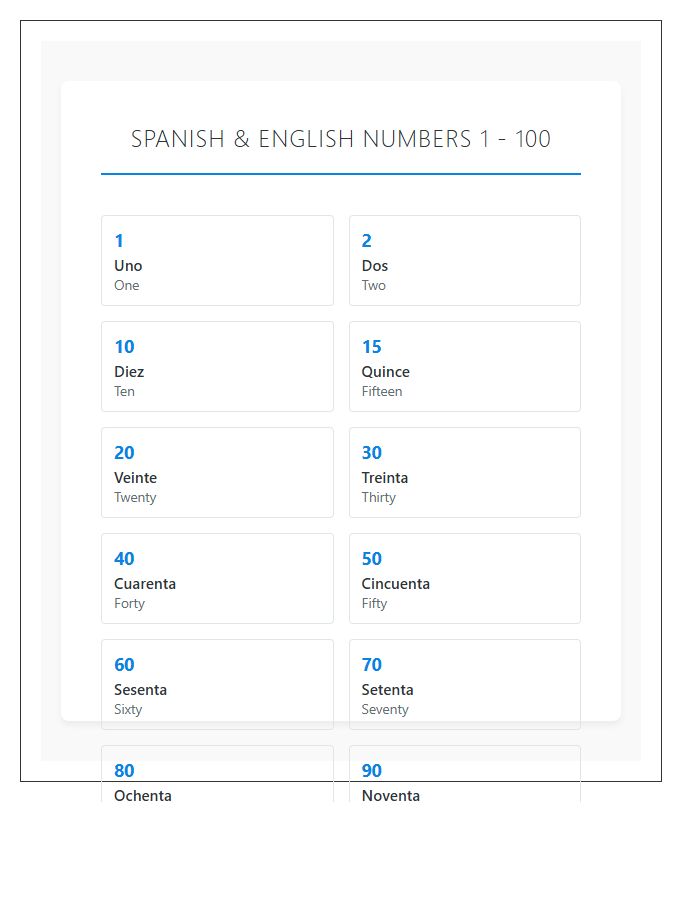Click the English word 'Thirty'
Screen dimensions: 700x900
[379, 498]
